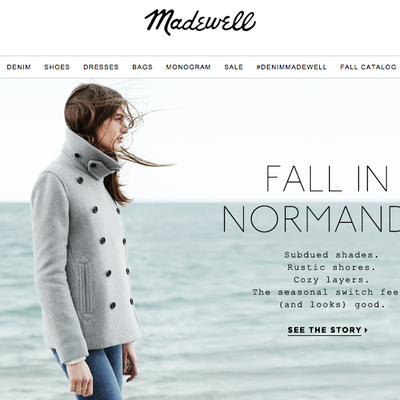This screenshot has width=400, height=400.
Task: Go to the Shoes section
Action: tap(57, 67)
